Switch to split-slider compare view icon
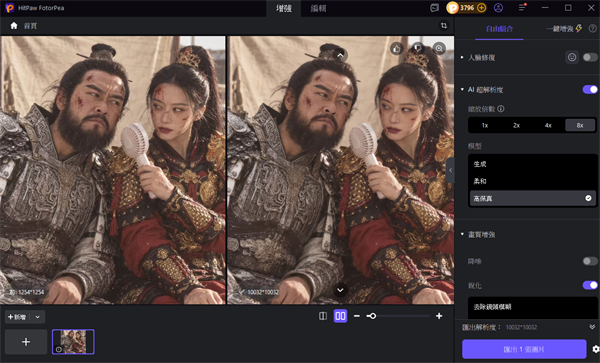 tap(323, 316)
